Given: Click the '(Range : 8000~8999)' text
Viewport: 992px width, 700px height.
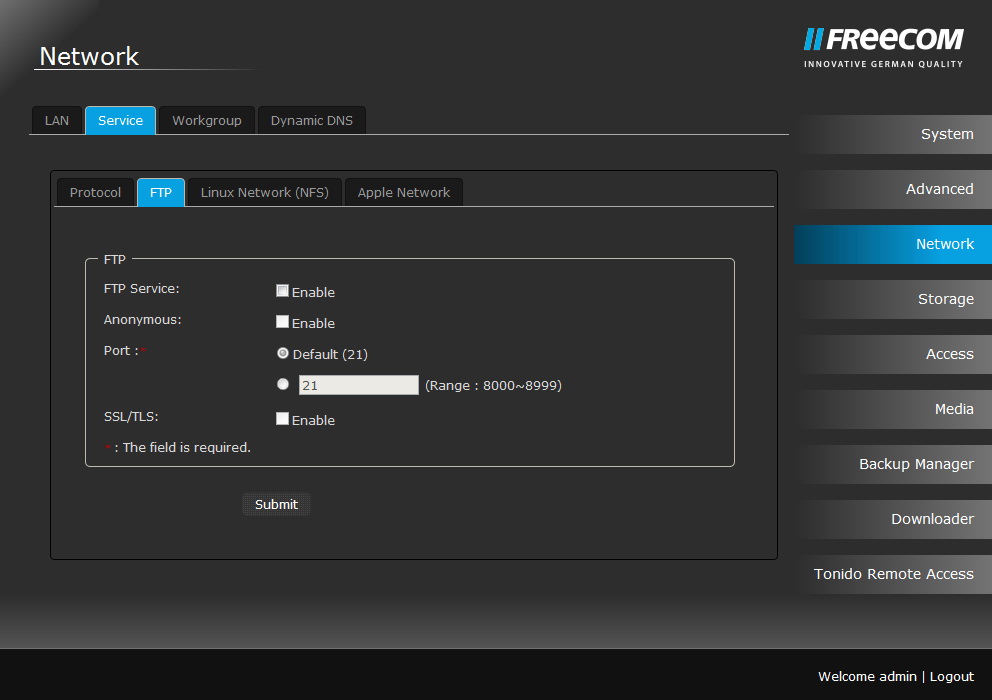Looking at the screenshot, I should 493,385.
